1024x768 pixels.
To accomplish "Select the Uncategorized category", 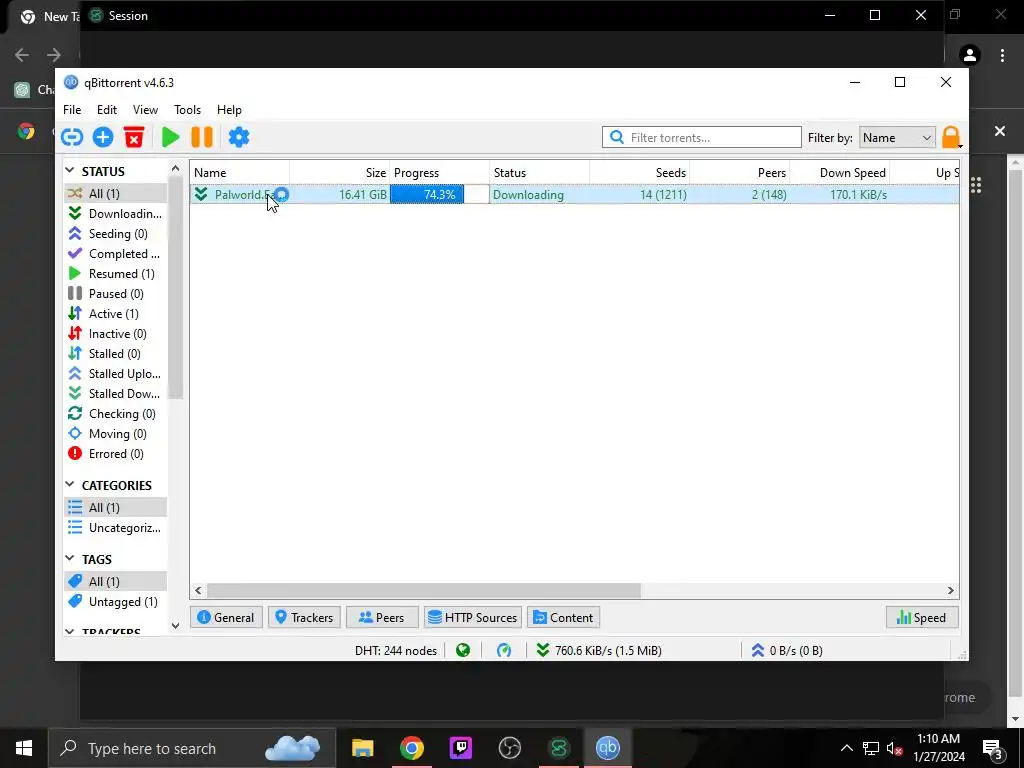I will (x=115, y=528).
